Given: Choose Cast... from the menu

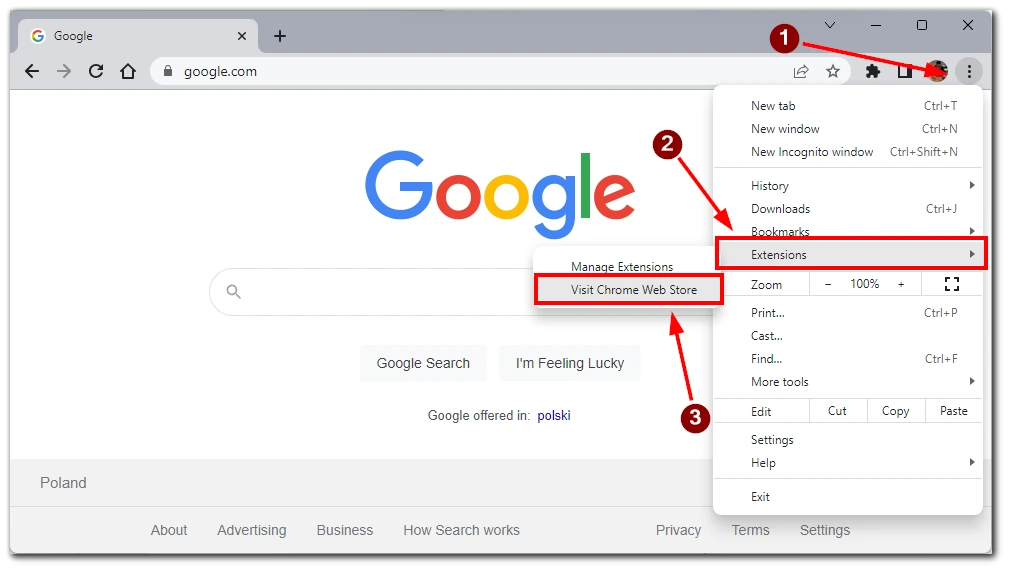Looking at the screenshot, I should (848, 336).
